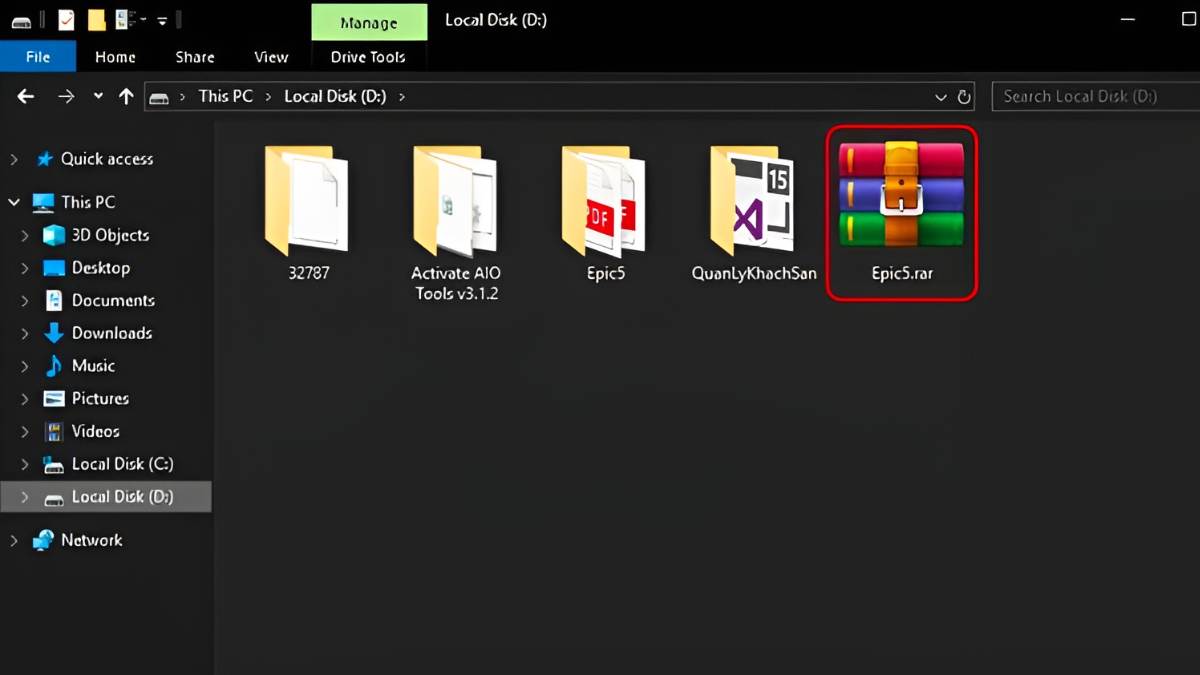Select Quick access in the navigation pane

107,159
